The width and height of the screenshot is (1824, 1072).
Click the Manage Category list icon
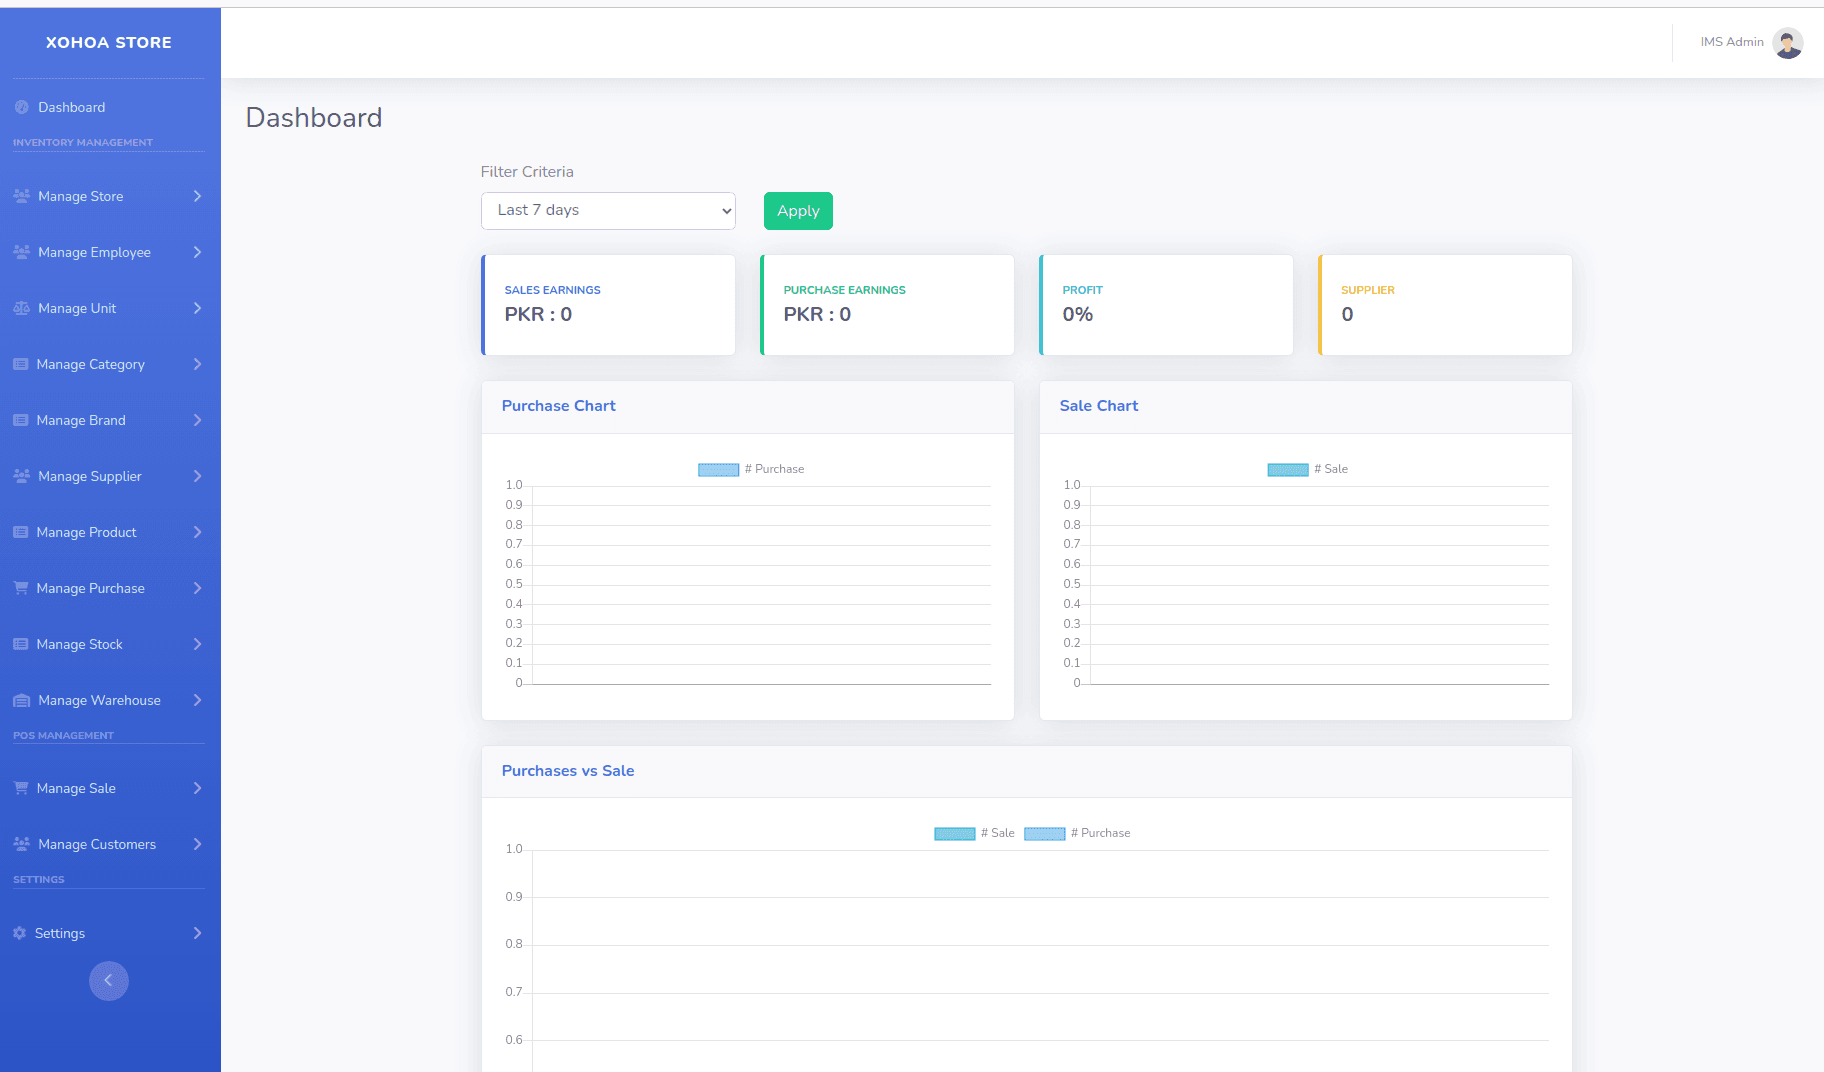click(20, 364)
